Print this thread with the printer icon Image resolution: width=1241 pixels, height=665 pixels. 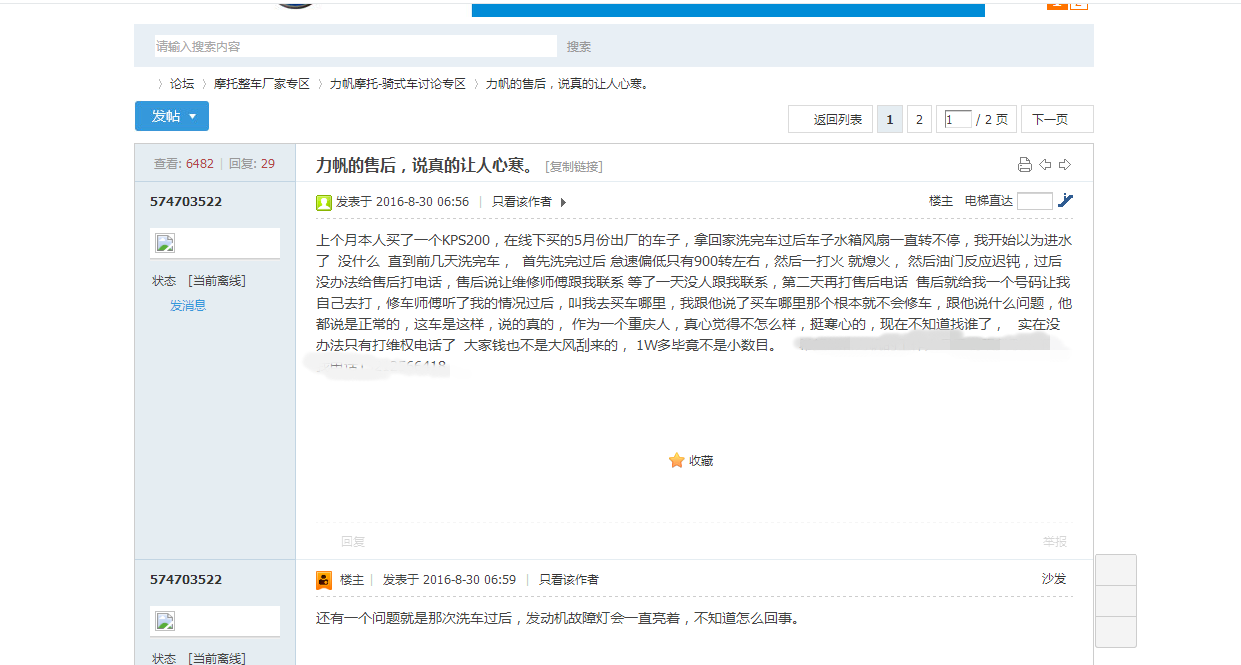1024,165
